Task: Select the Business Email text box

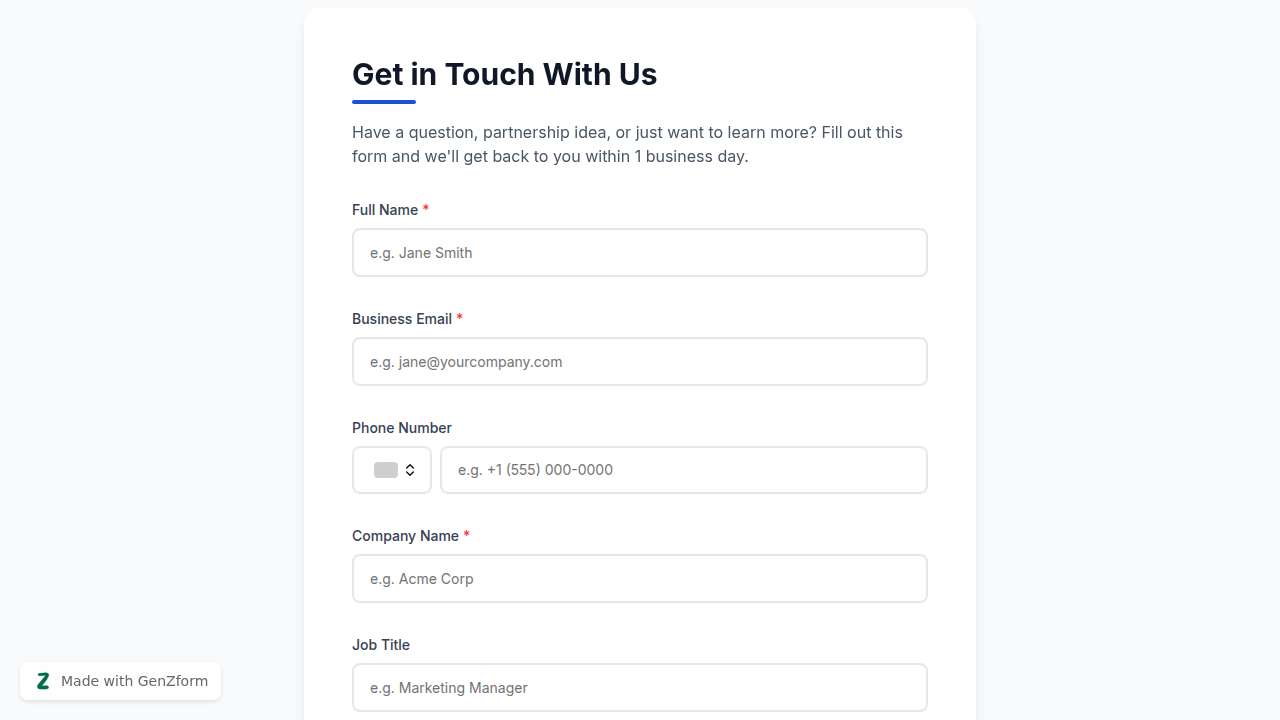Action: [640, 361]
